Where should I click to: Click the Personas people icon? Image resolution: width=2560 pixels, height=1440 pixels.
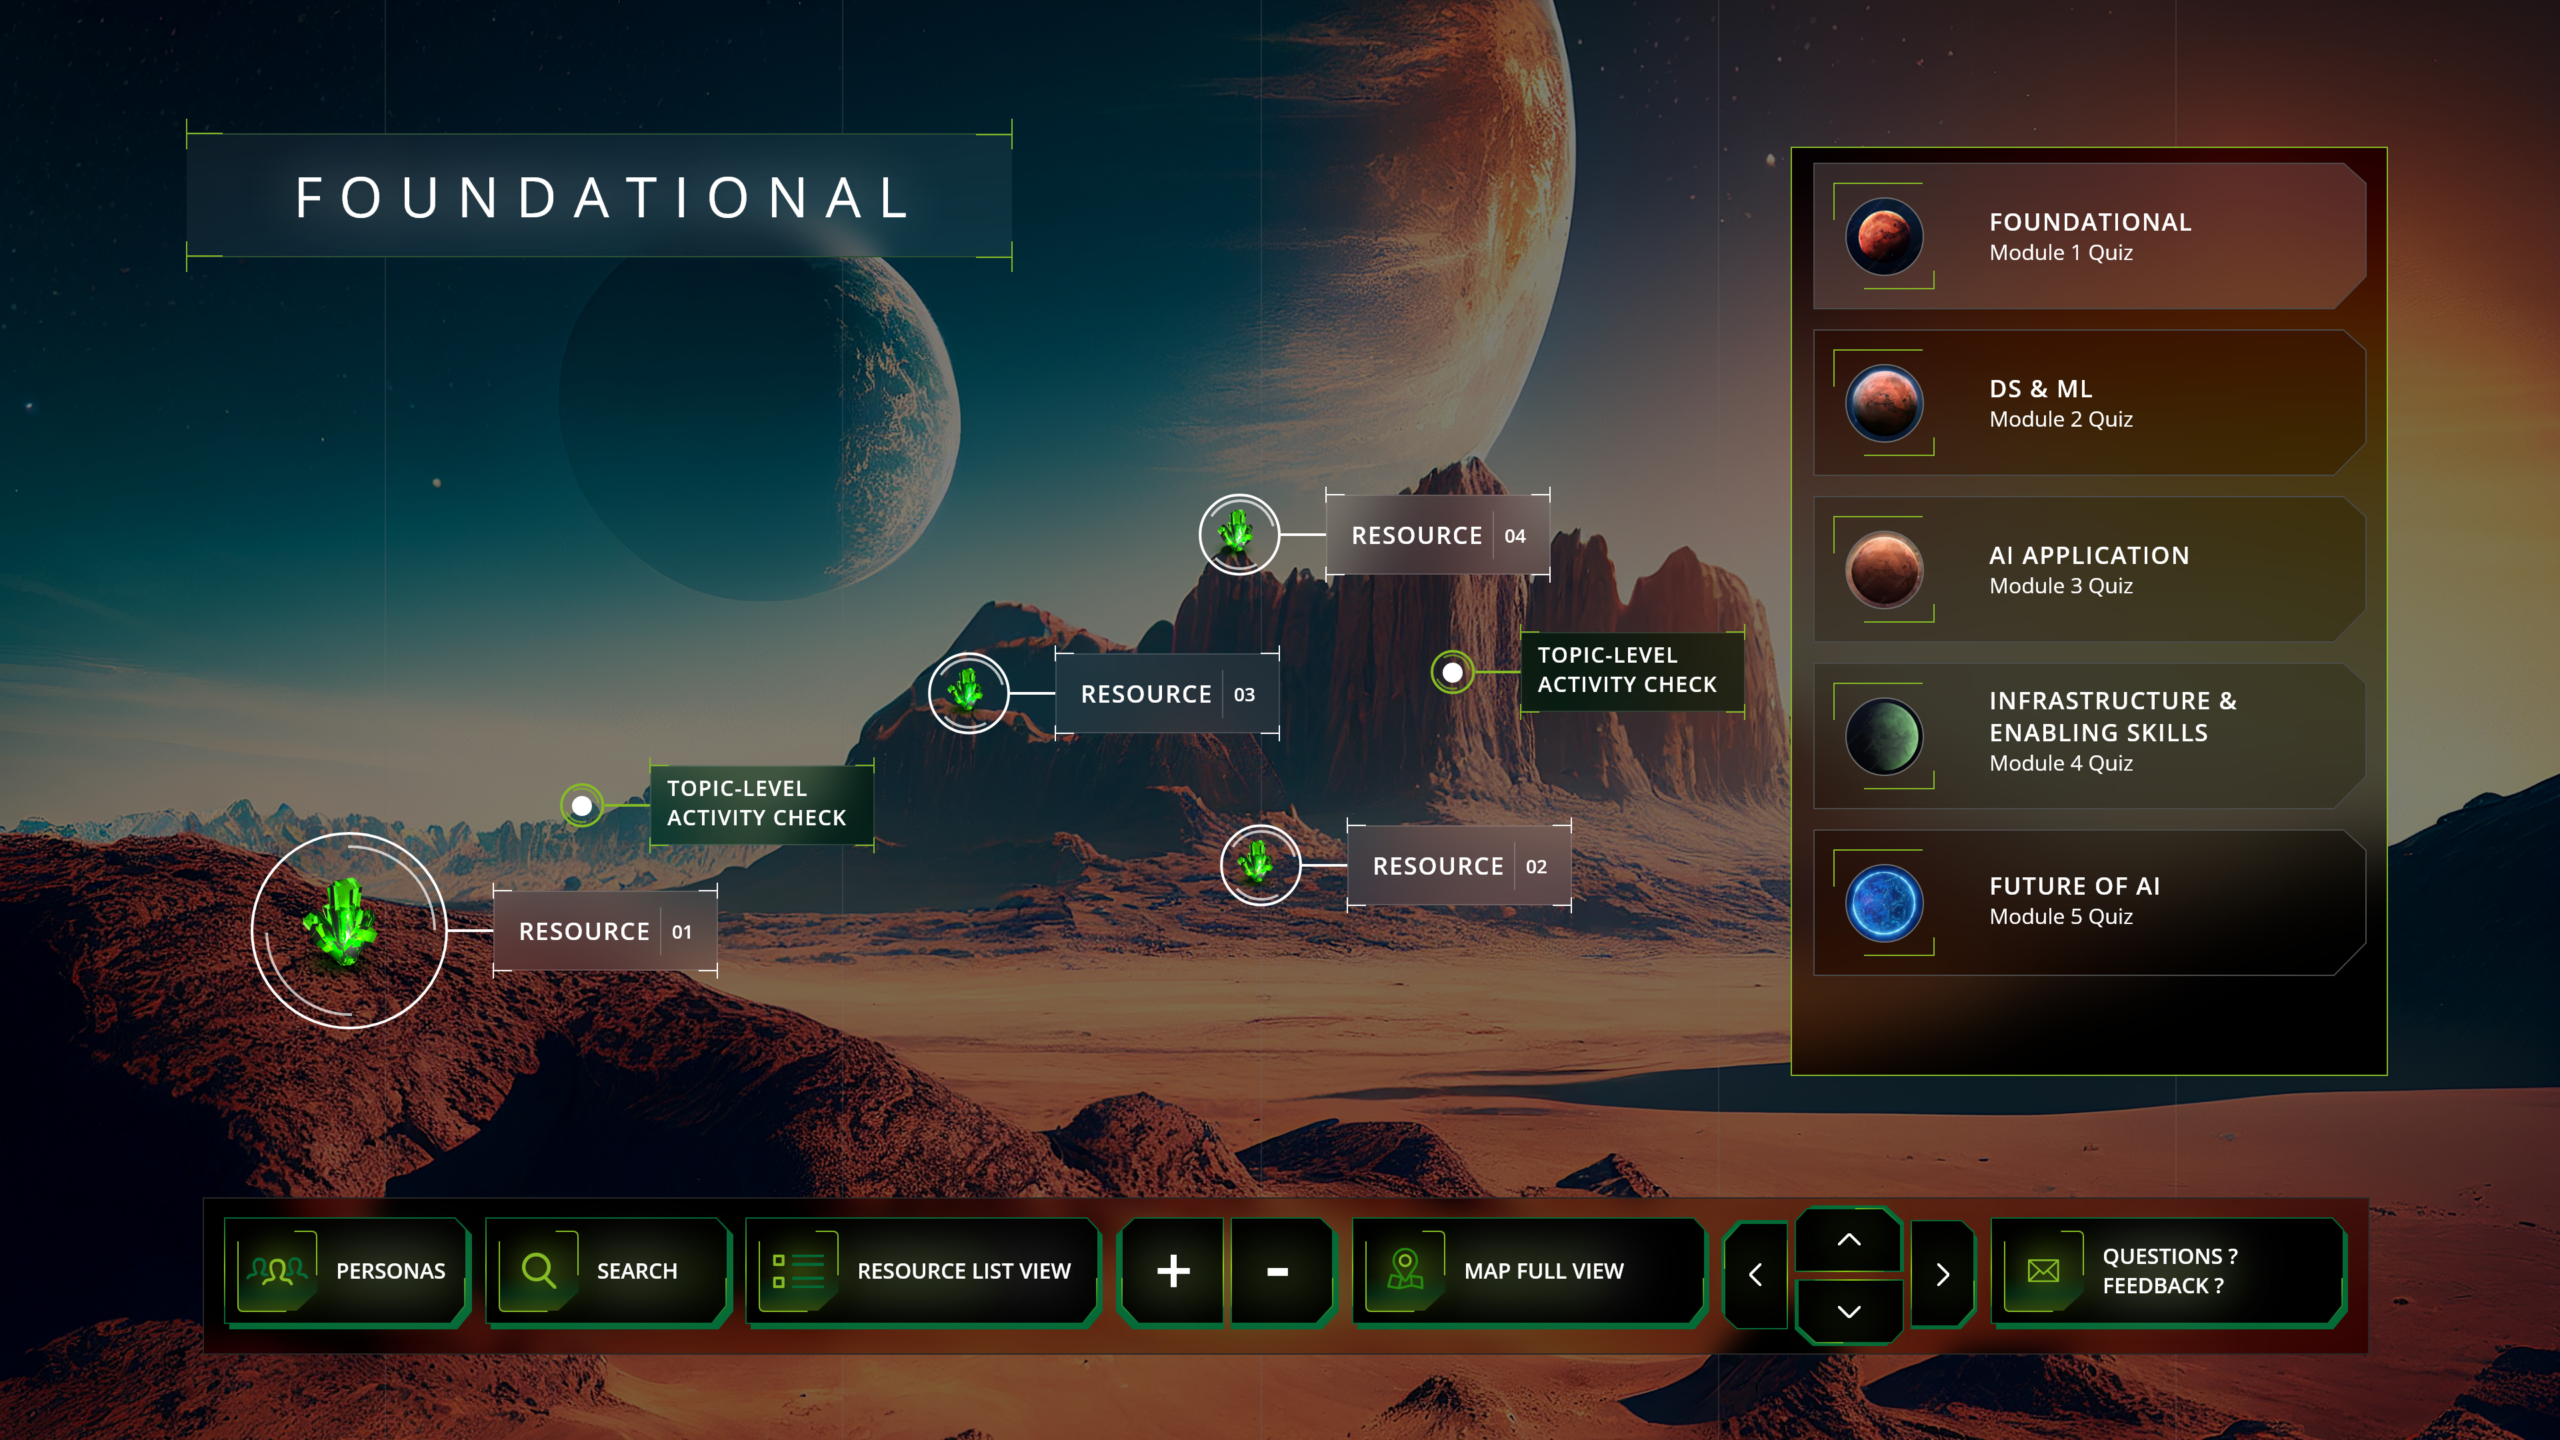(x=278, y=1271)
